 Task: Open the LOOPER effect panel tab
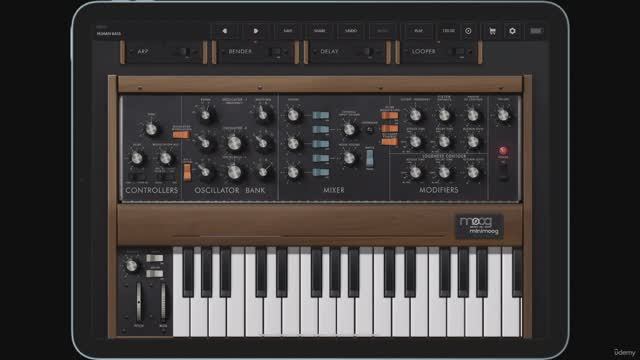[424, 52]
